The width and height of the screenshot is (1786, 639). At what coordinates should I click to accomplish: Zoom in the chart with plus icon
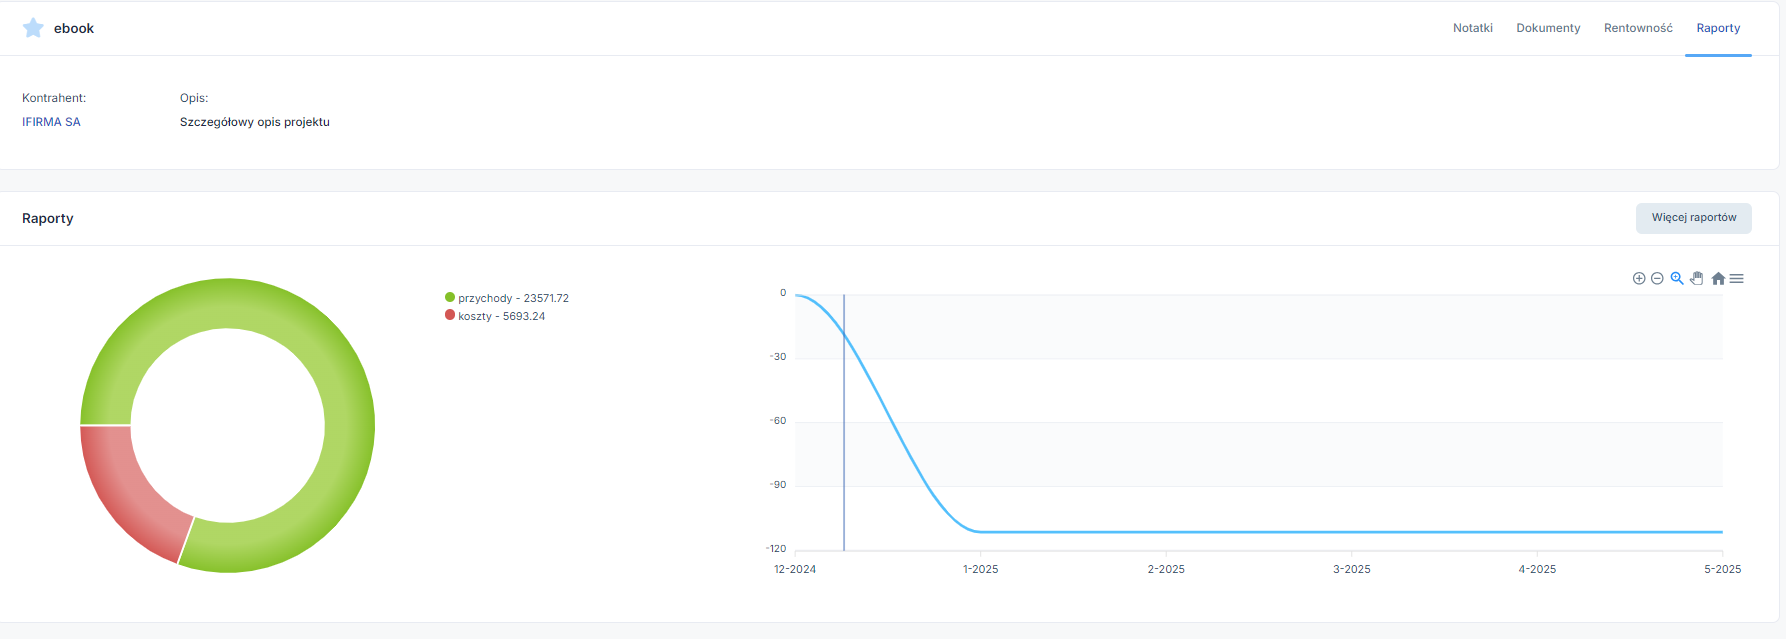click(x=1639, y=279)
